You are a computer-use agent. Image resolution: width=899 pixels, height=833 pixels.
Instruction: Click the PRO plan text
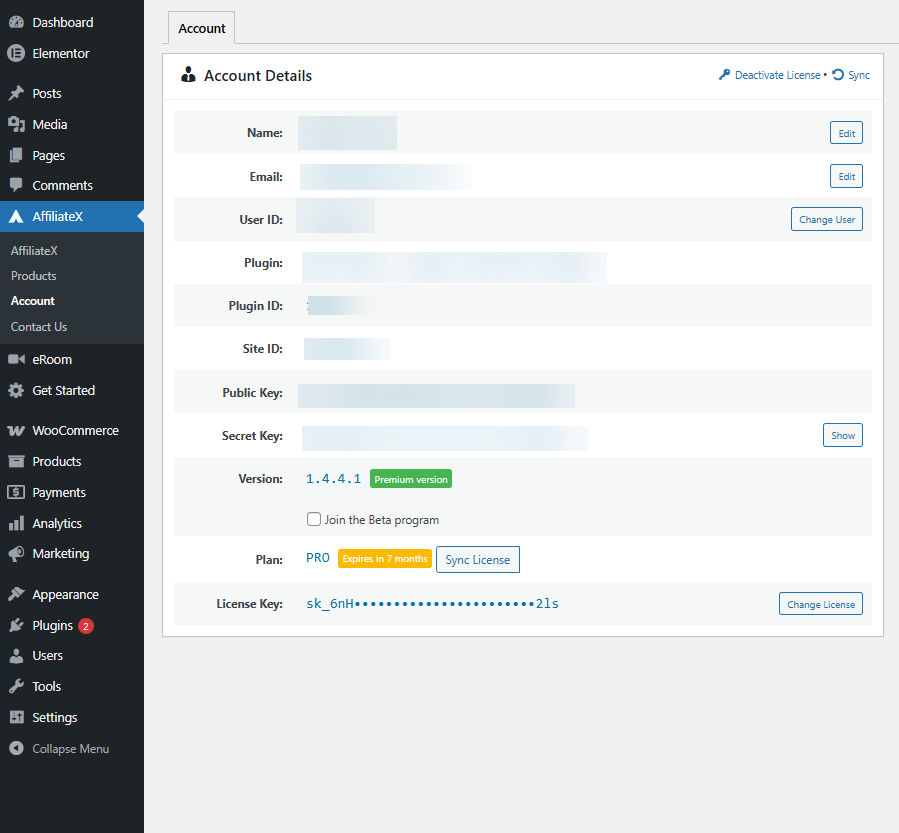click(318, 558)
